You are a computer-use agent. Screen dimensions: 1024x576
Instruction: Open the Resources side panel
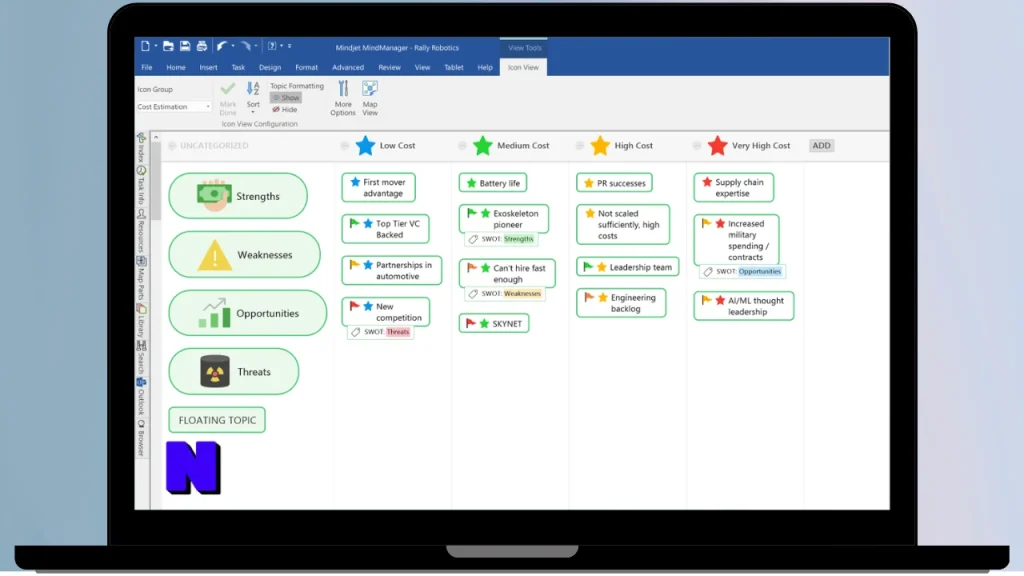coord(141,231)
